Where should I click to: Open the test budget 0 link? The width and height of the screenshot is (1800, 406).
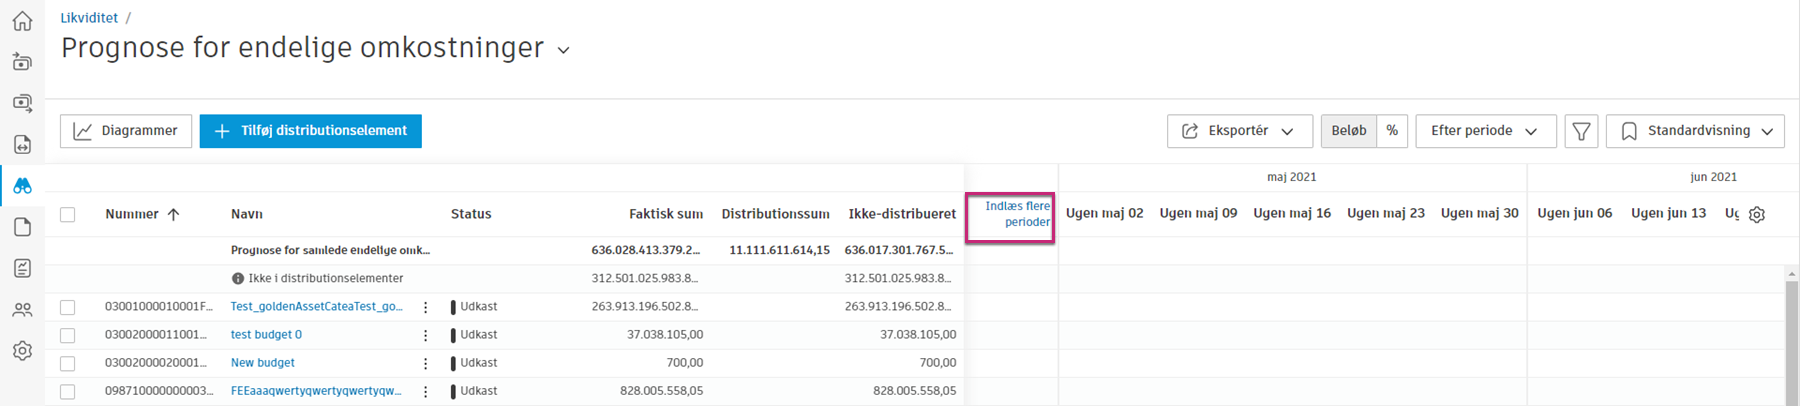pyautogui.click(x=266, y=335)
